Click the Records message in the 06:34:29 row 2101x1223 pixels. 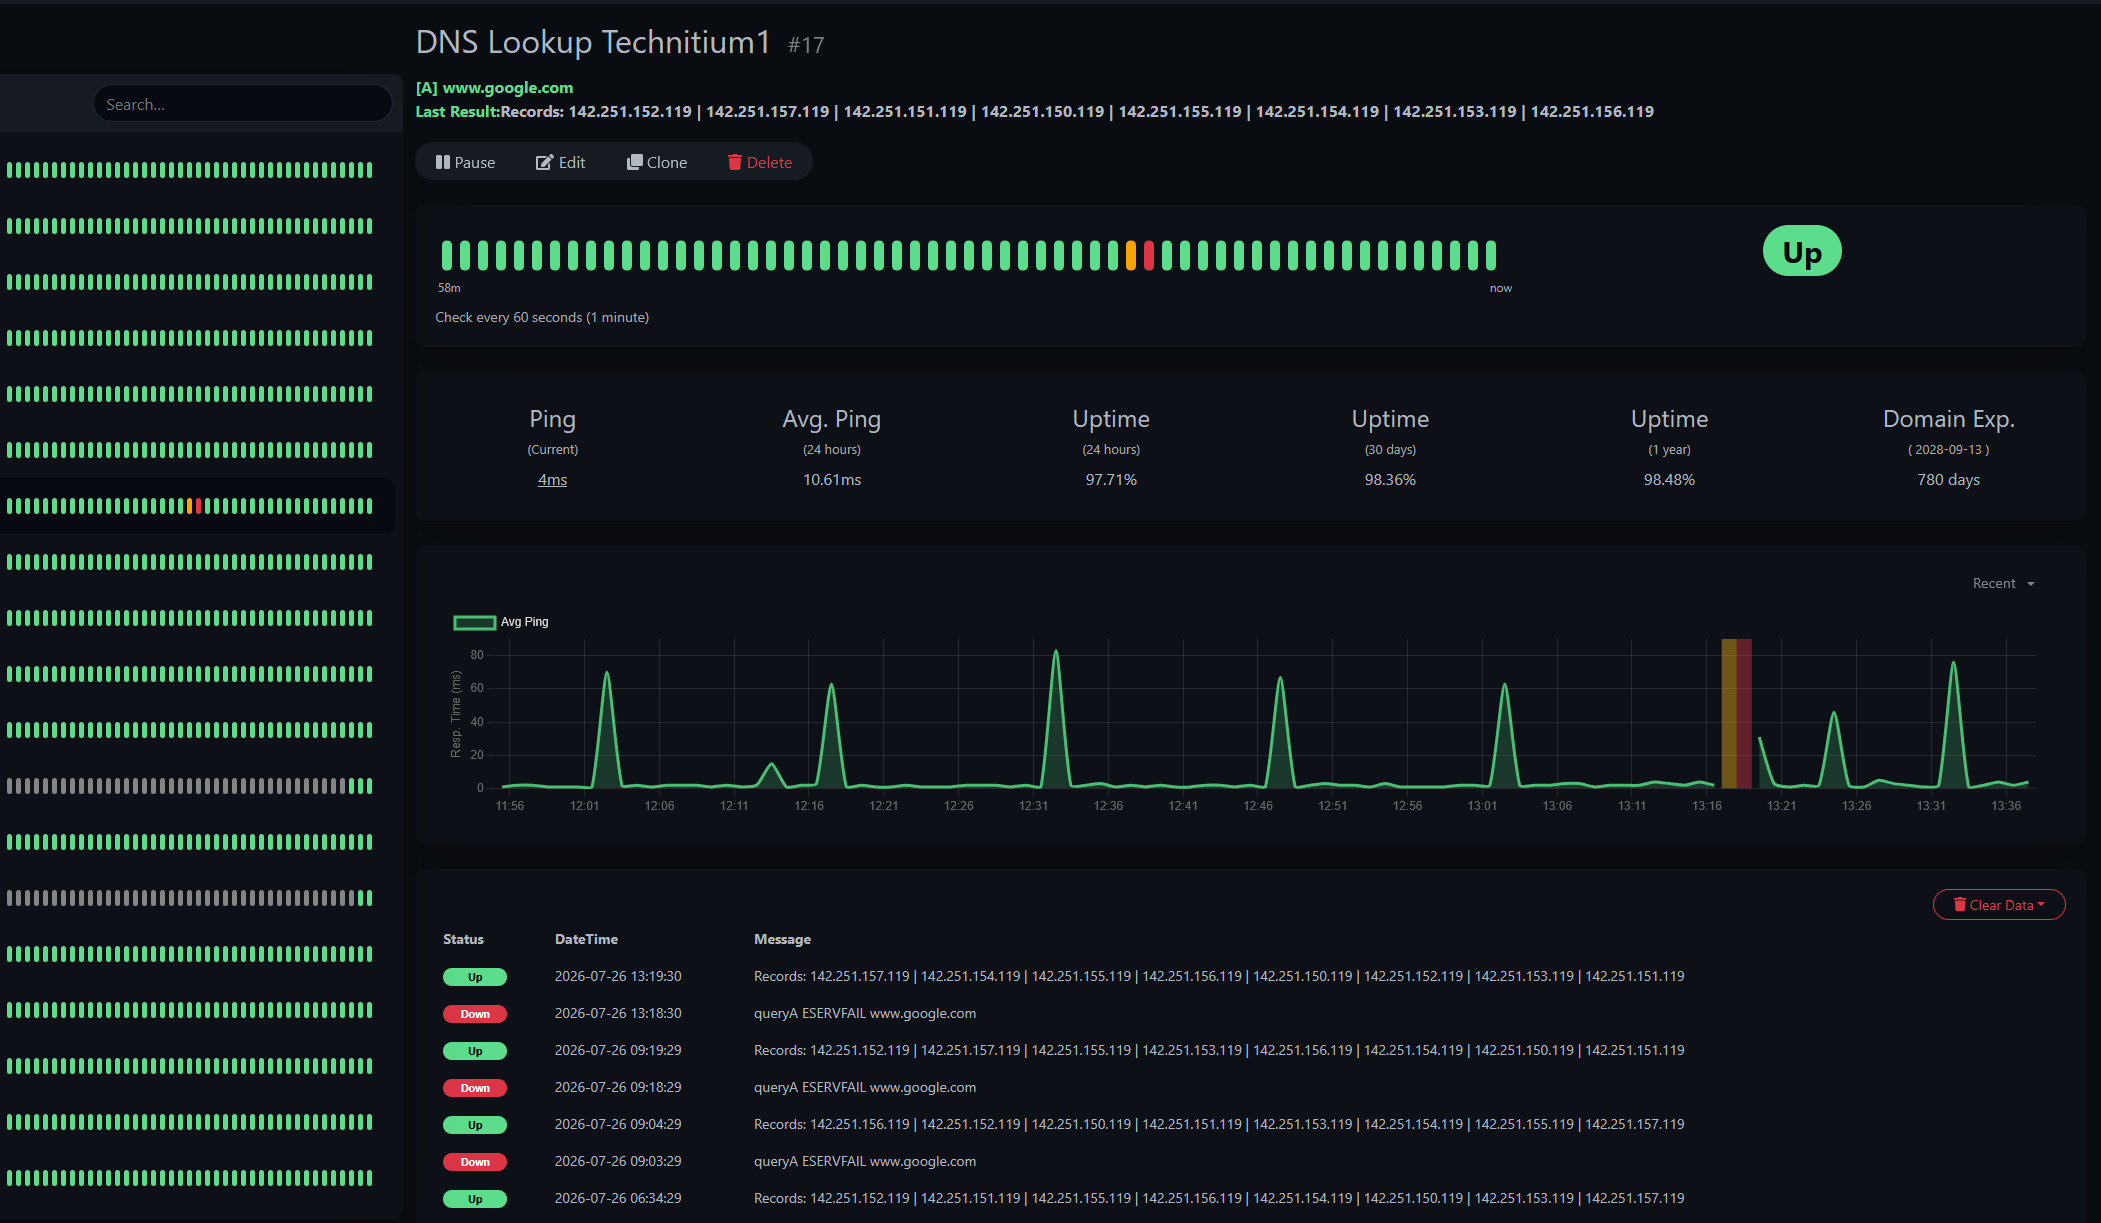point(1219,1198)
